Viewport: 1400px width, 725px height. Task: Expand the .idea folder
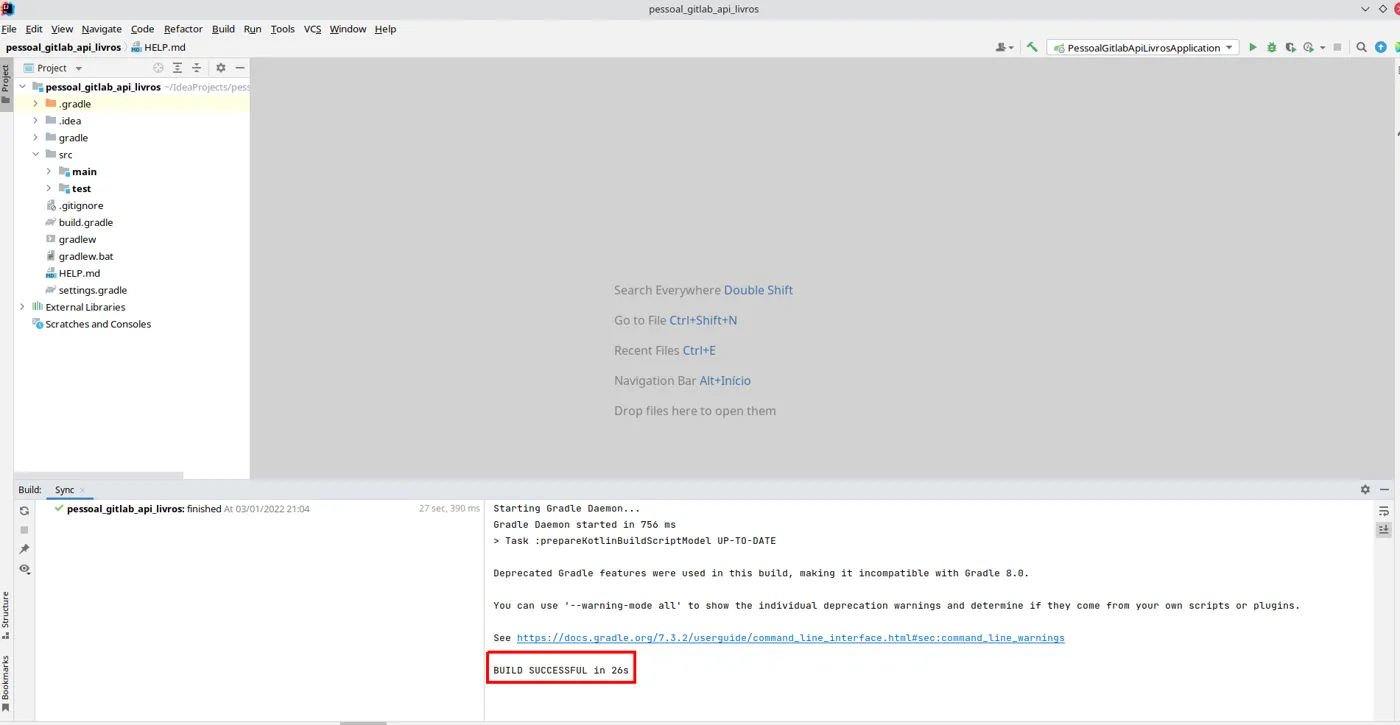[36, 121]
